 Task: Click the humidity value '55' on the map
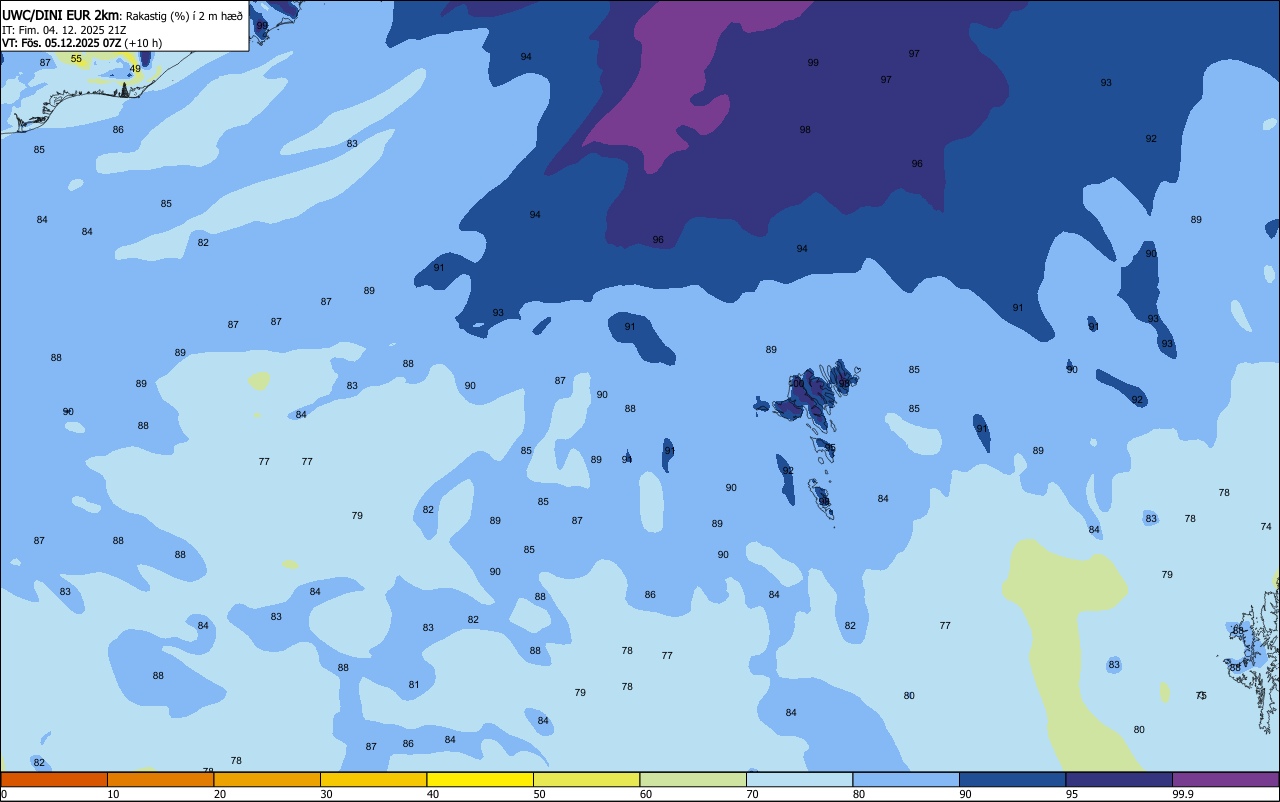[76, 59]
